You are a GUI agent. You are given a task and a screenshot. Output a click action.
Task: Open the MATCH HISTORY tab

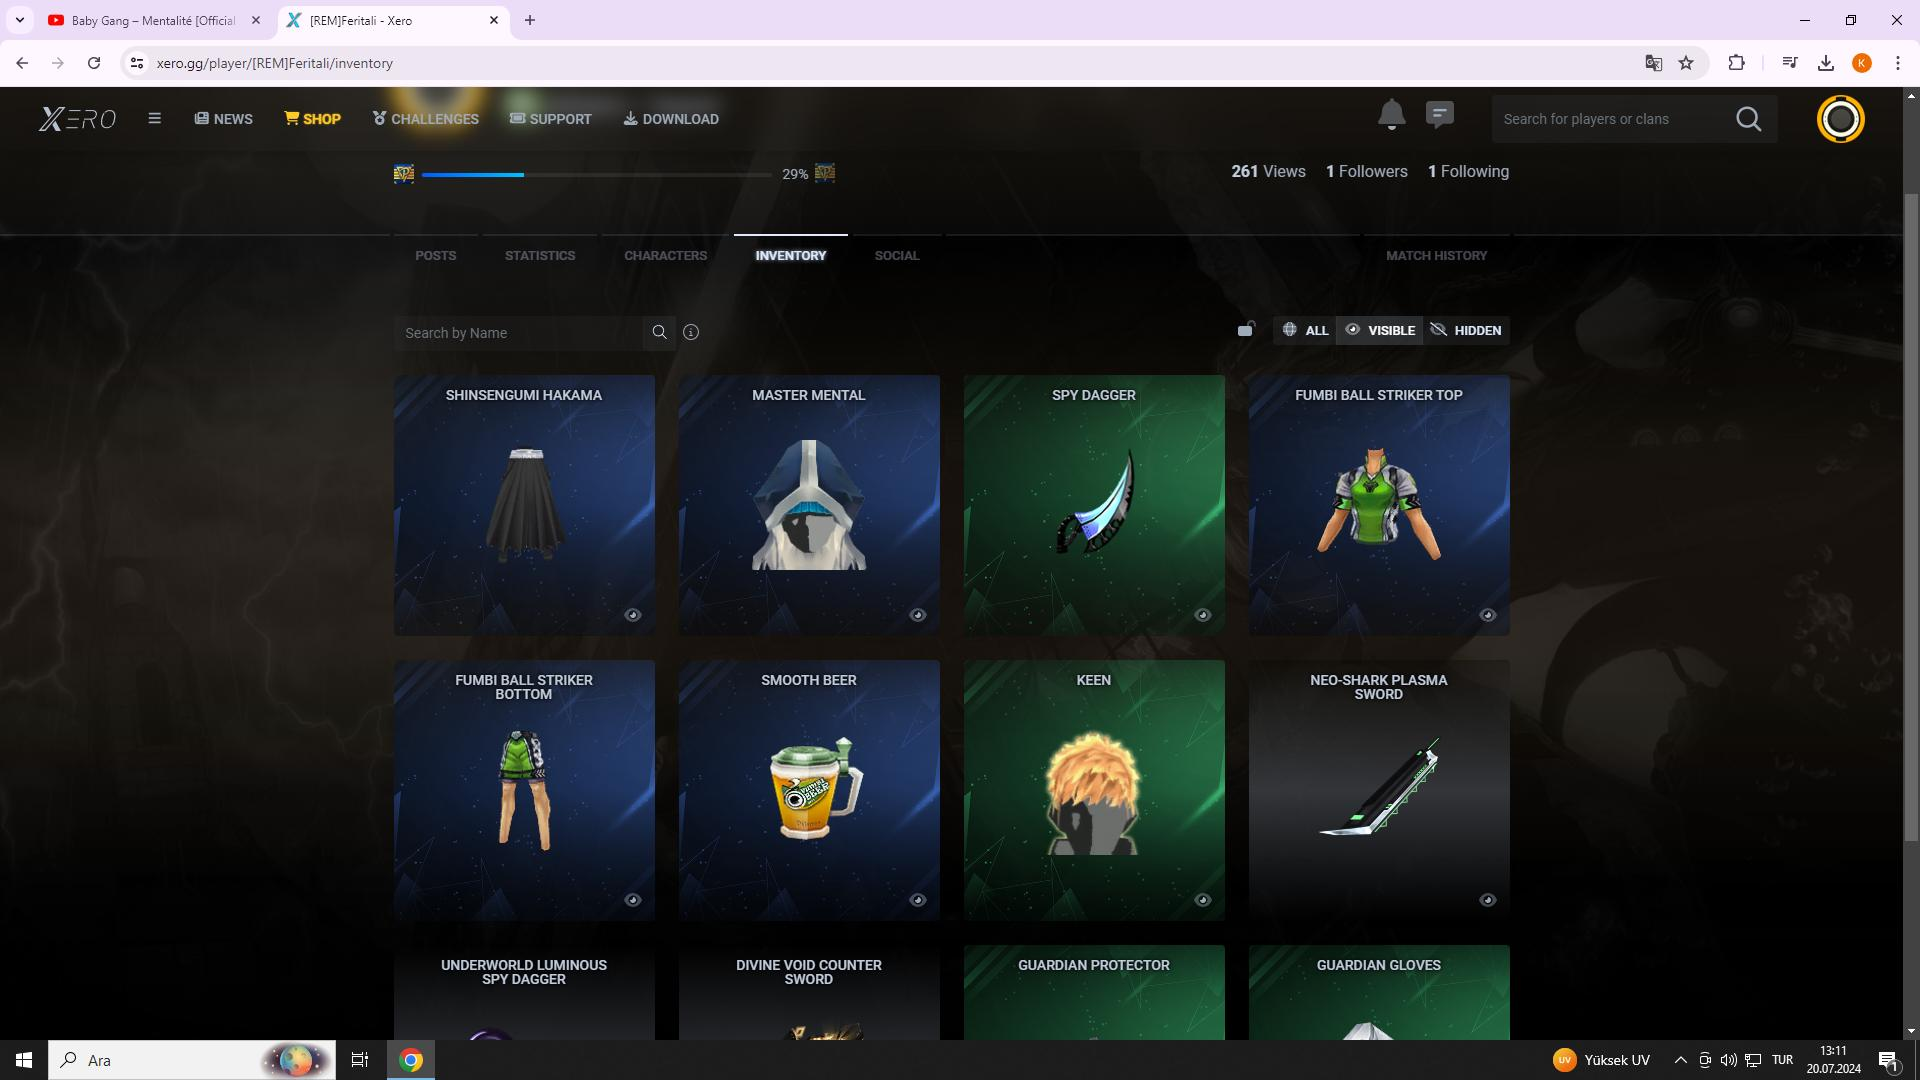[1436, 256]
